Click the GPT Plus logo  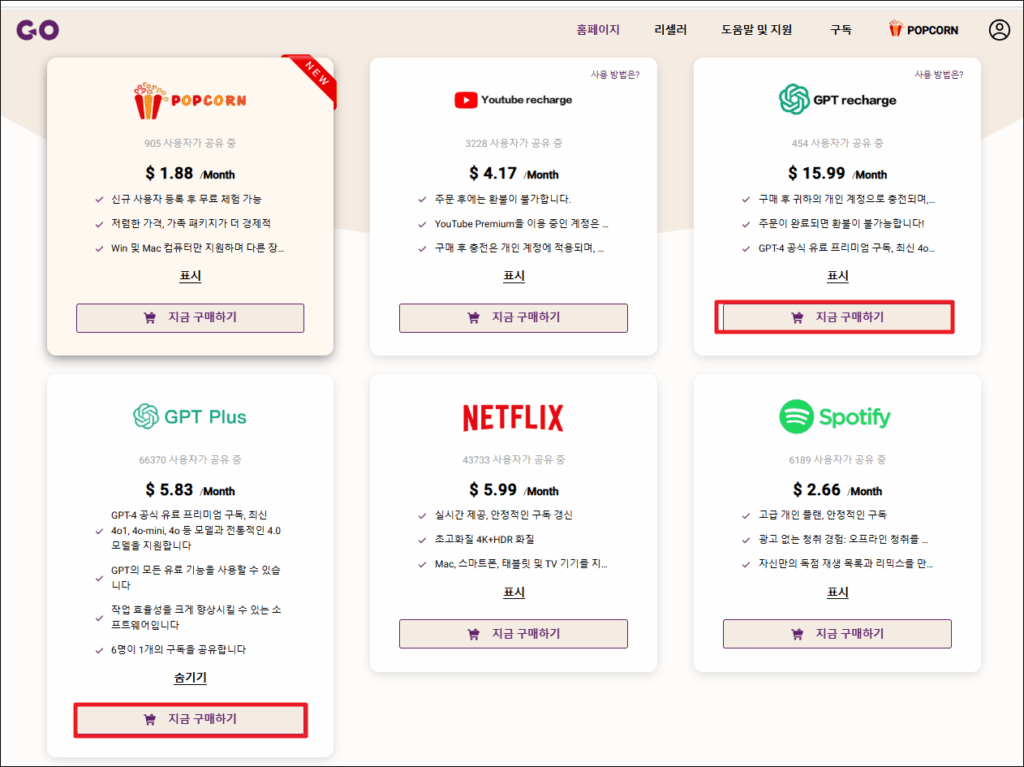[190, 416]
